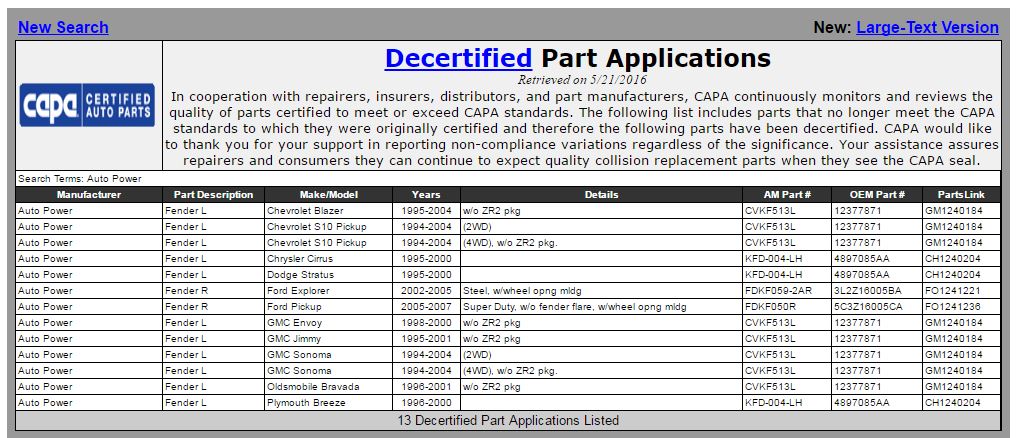Click CVKF513L in the Chevrolet Blazer row
The image size is (1022, 438).
(787, 211)
